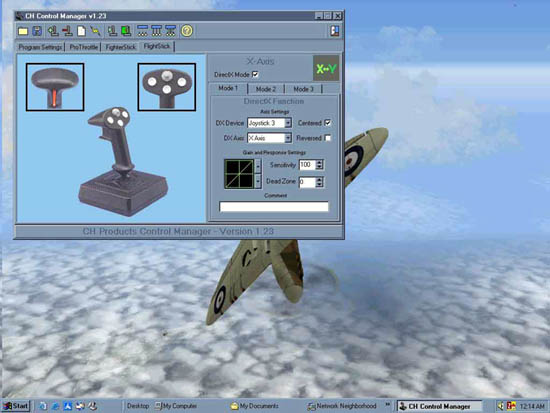Viewport: 550px width, 413px height.
Task: Click the bright green joystick toolbar icon
Action: point(126,31)
